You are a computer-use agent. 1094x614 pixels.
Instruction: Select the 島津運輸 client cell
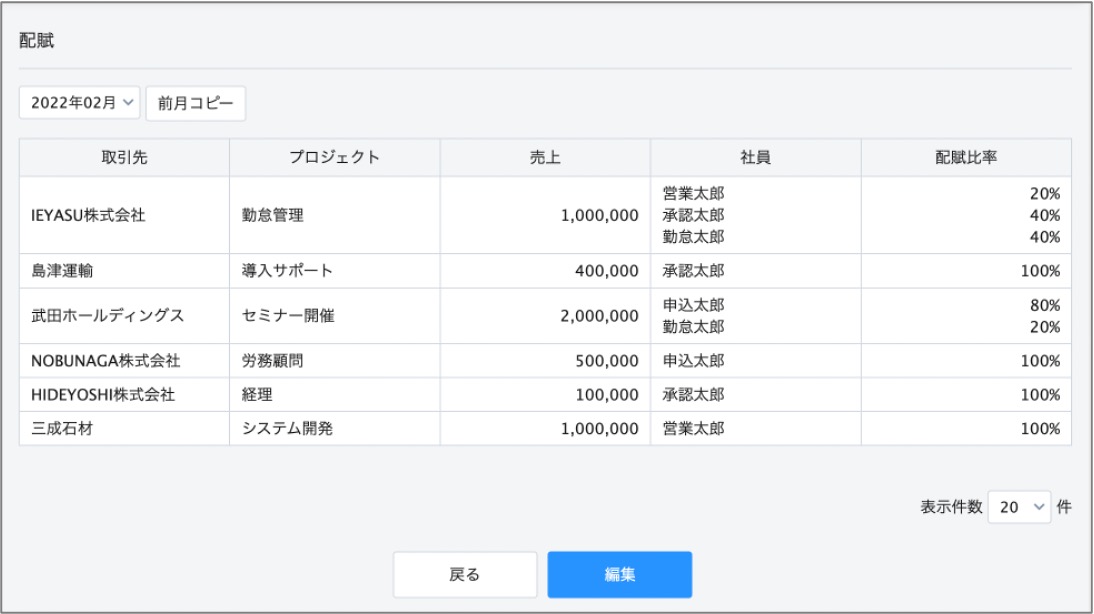(x=124, y=271)
